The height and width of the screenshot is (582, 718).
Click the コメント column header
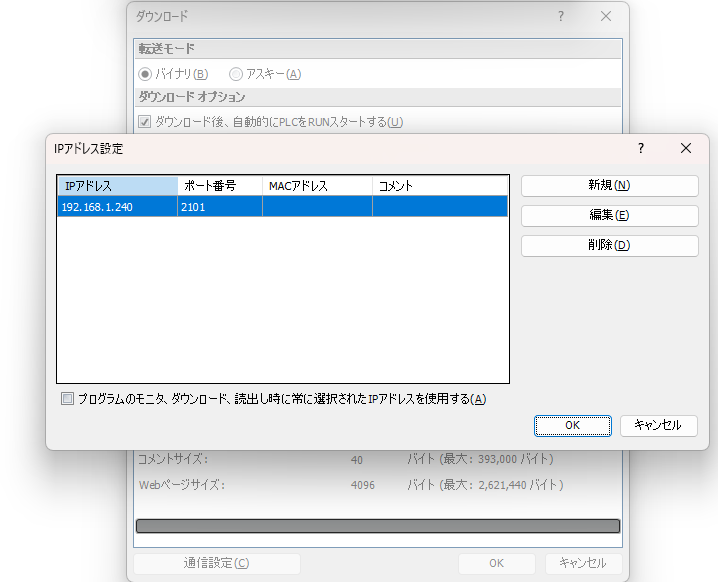point(440,186)
